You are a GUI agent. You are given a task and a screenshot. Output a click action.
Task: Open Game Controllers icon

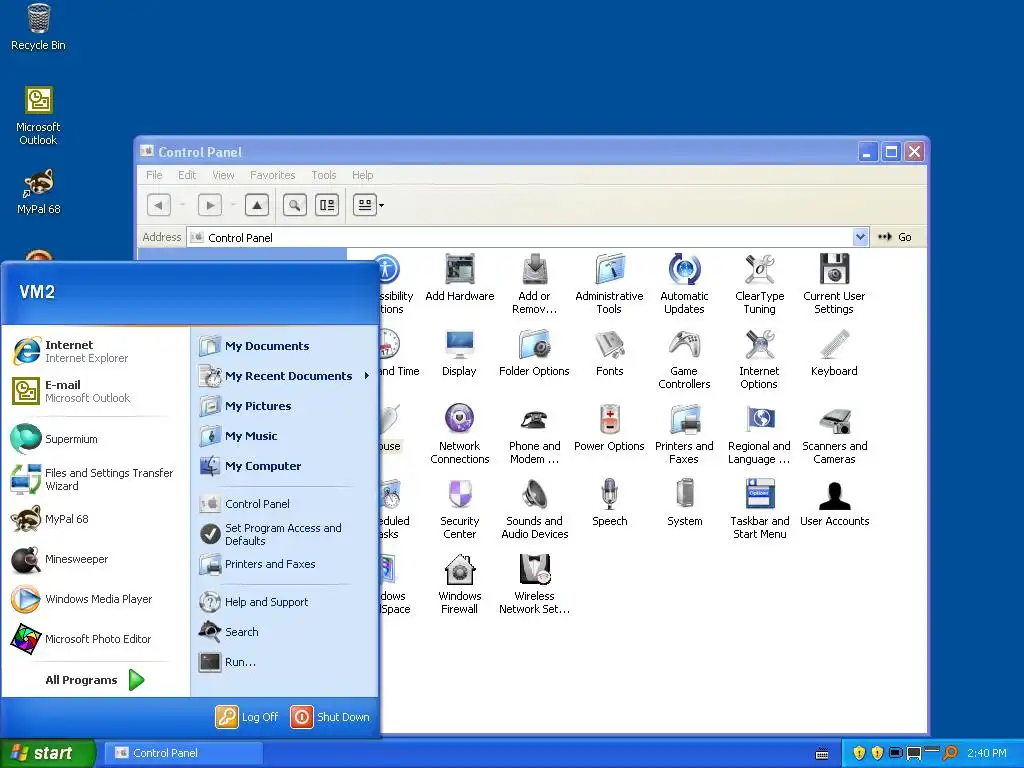pyautogui.click(x=684, y=359)
